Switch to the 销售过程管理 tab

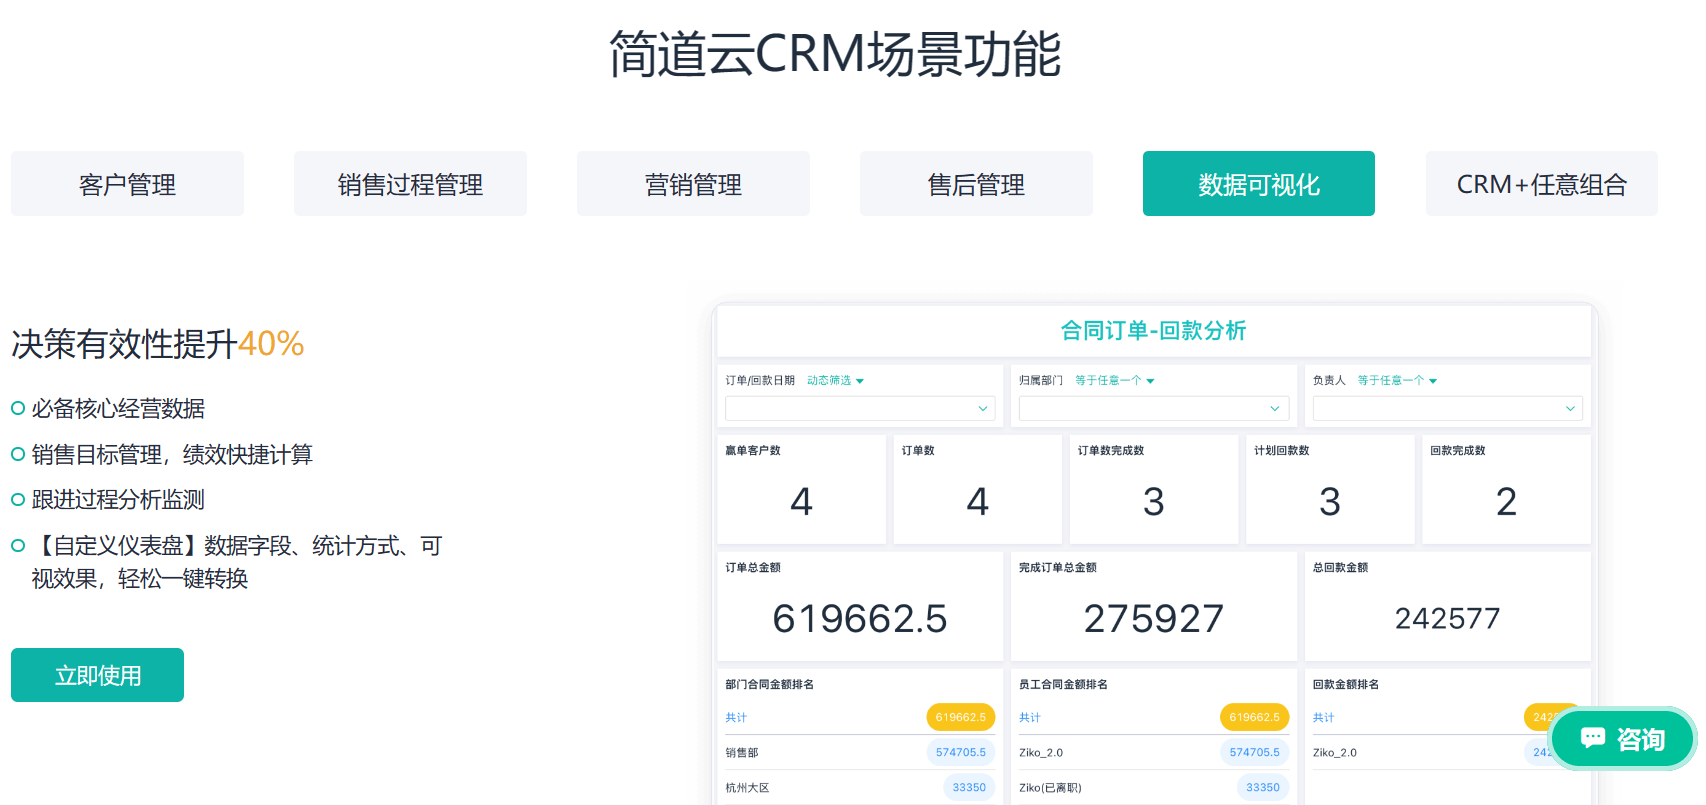410,184
